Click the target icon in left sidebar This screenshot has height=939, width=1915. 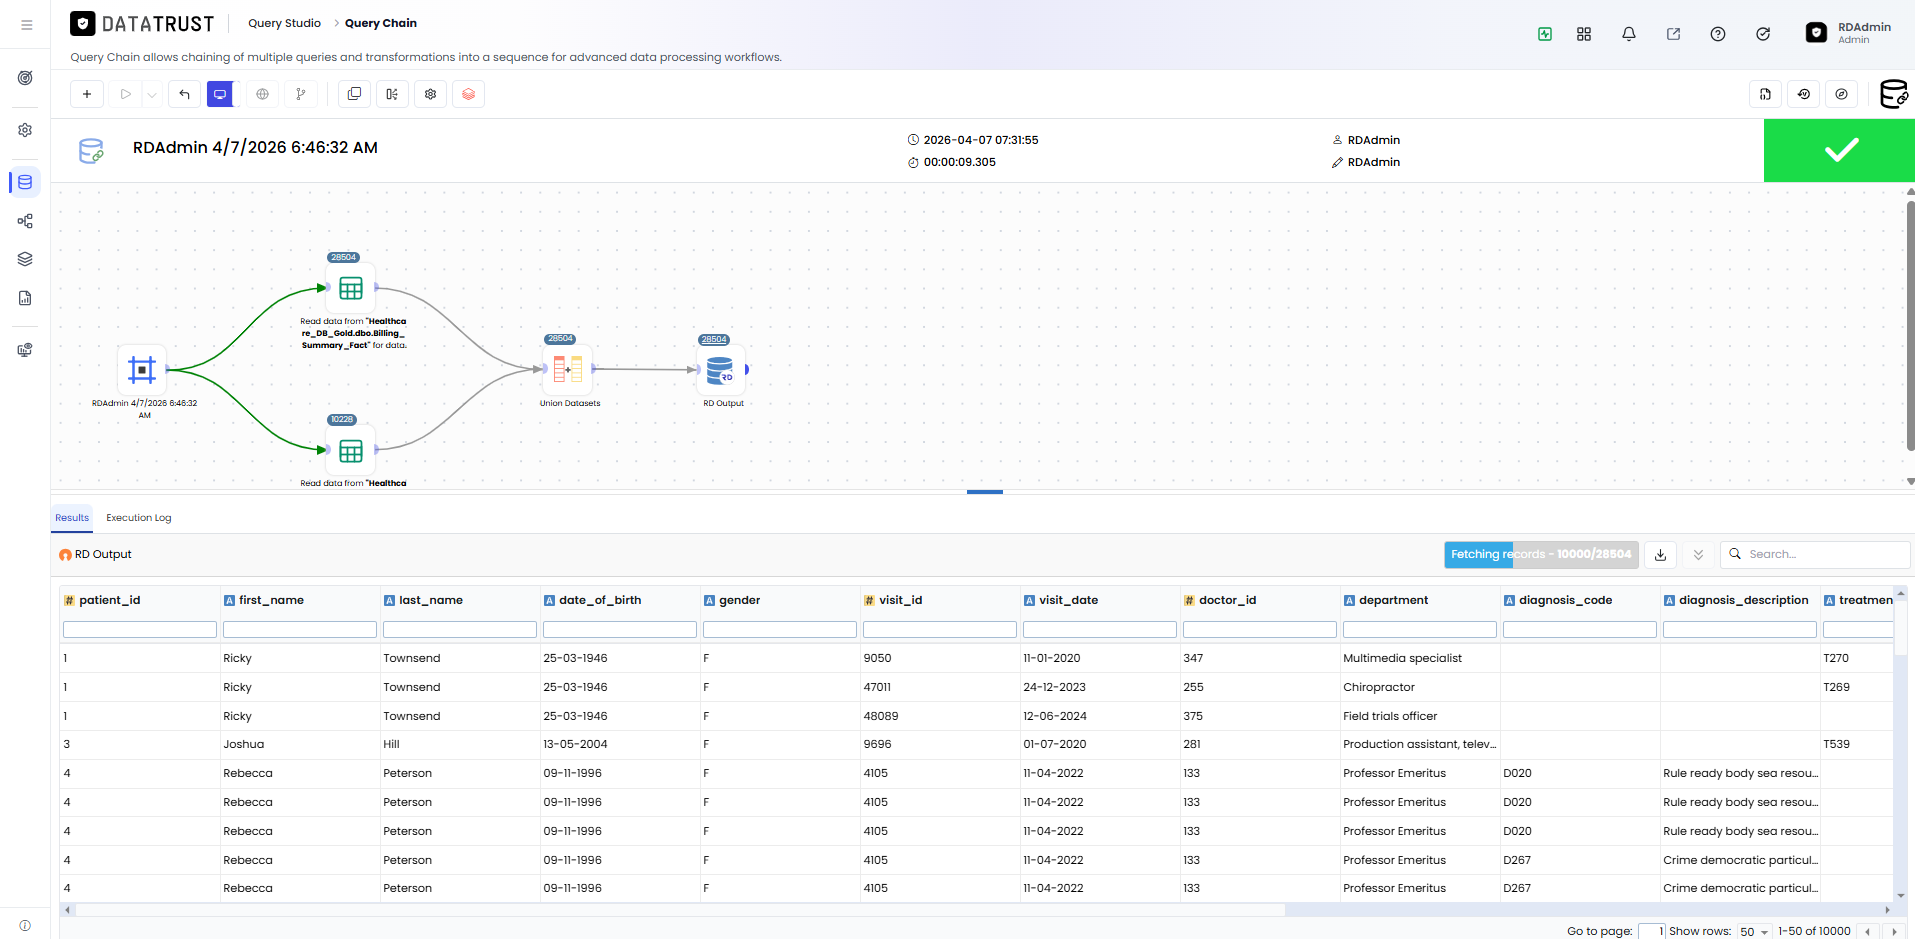pyautogui.click(x=25, y=78)
